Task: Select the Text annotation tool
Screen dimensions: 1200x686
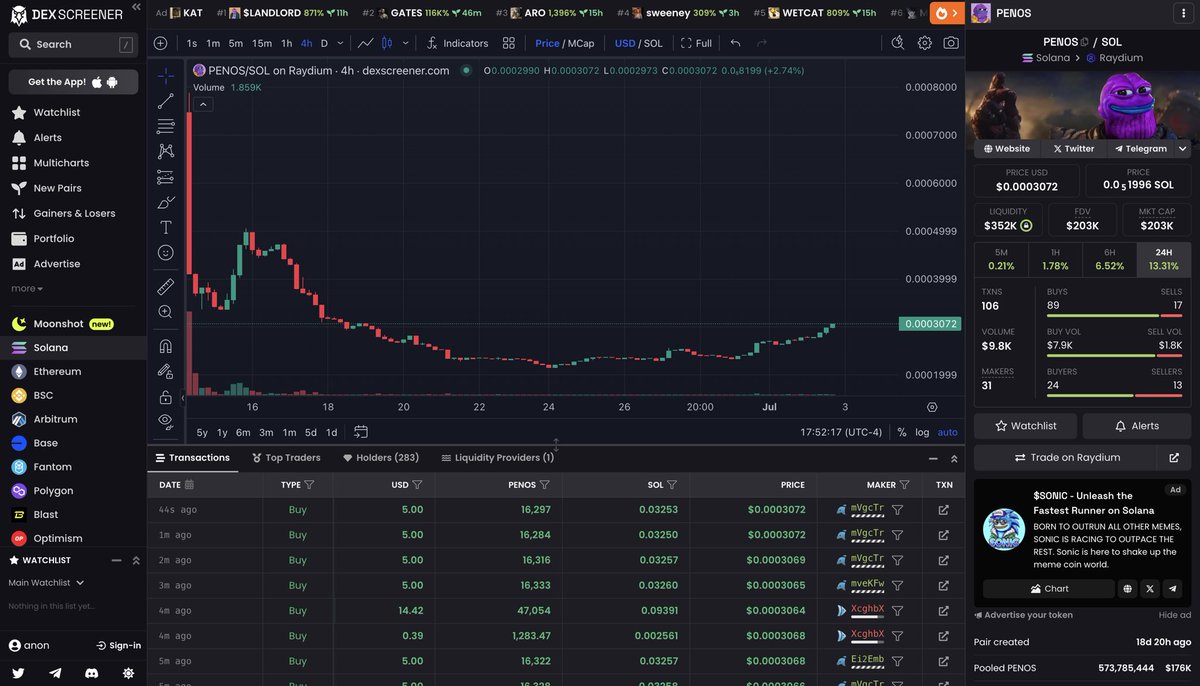Action: [x=166, y=227]
